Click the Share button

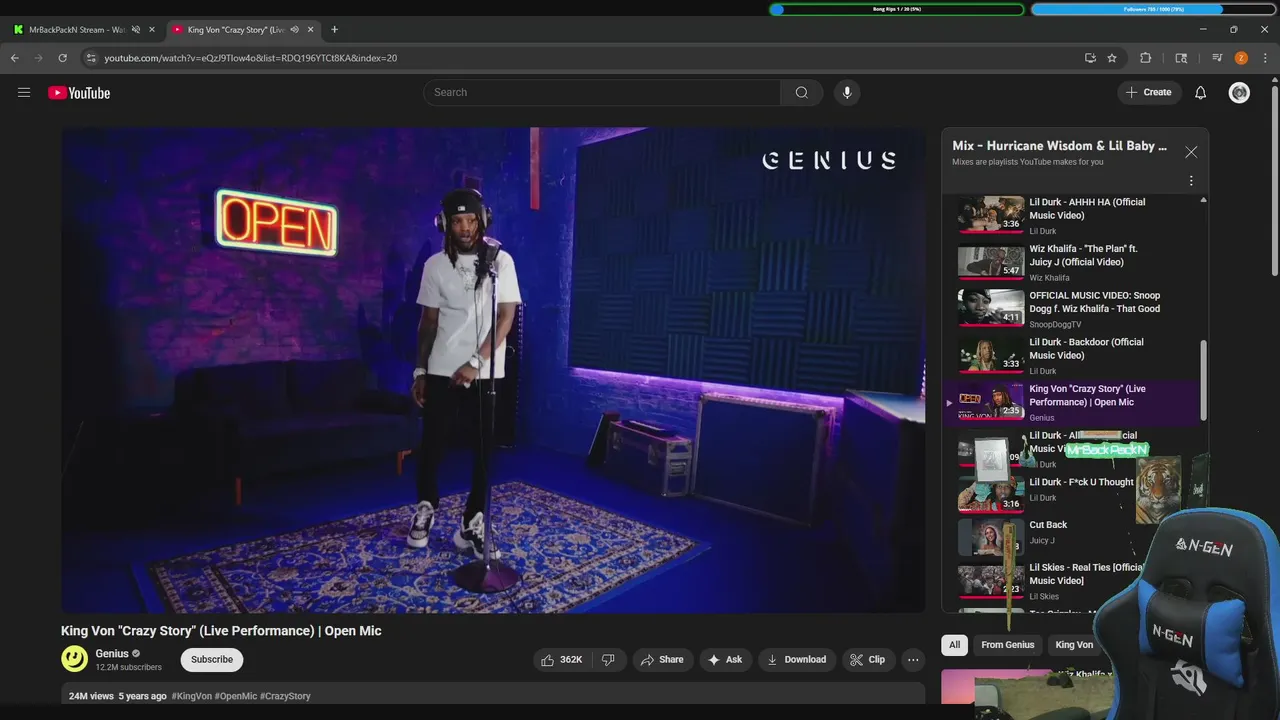point(662,660)
